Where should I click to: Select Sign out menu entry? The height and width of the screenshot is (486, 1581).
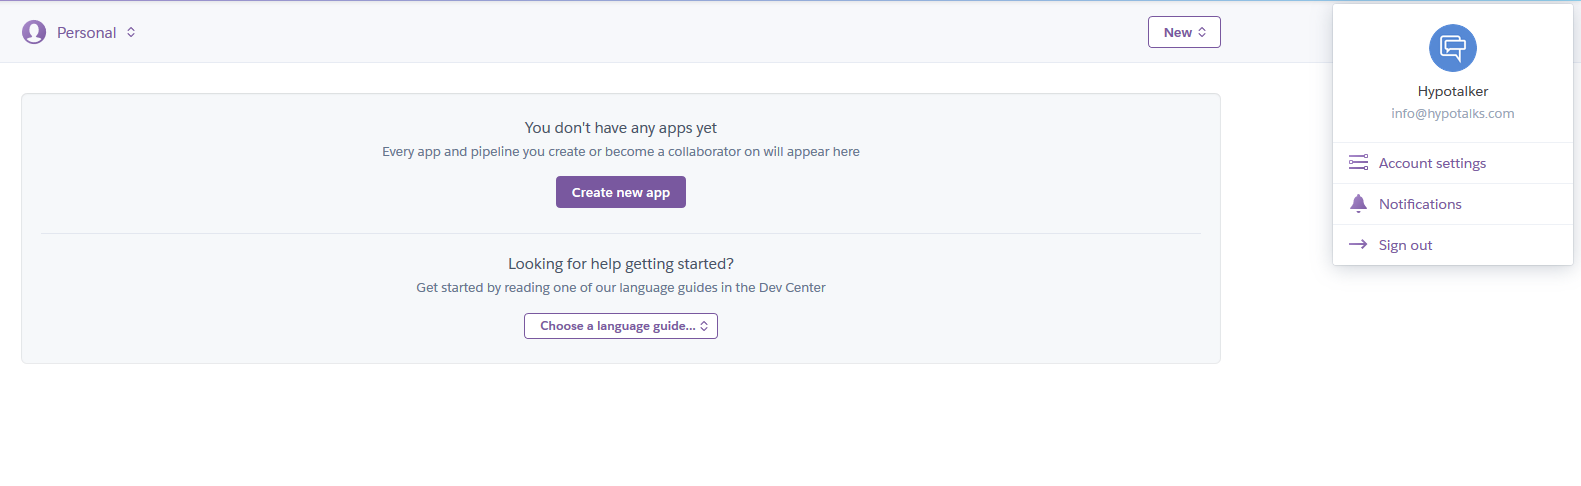(1453, 245)
